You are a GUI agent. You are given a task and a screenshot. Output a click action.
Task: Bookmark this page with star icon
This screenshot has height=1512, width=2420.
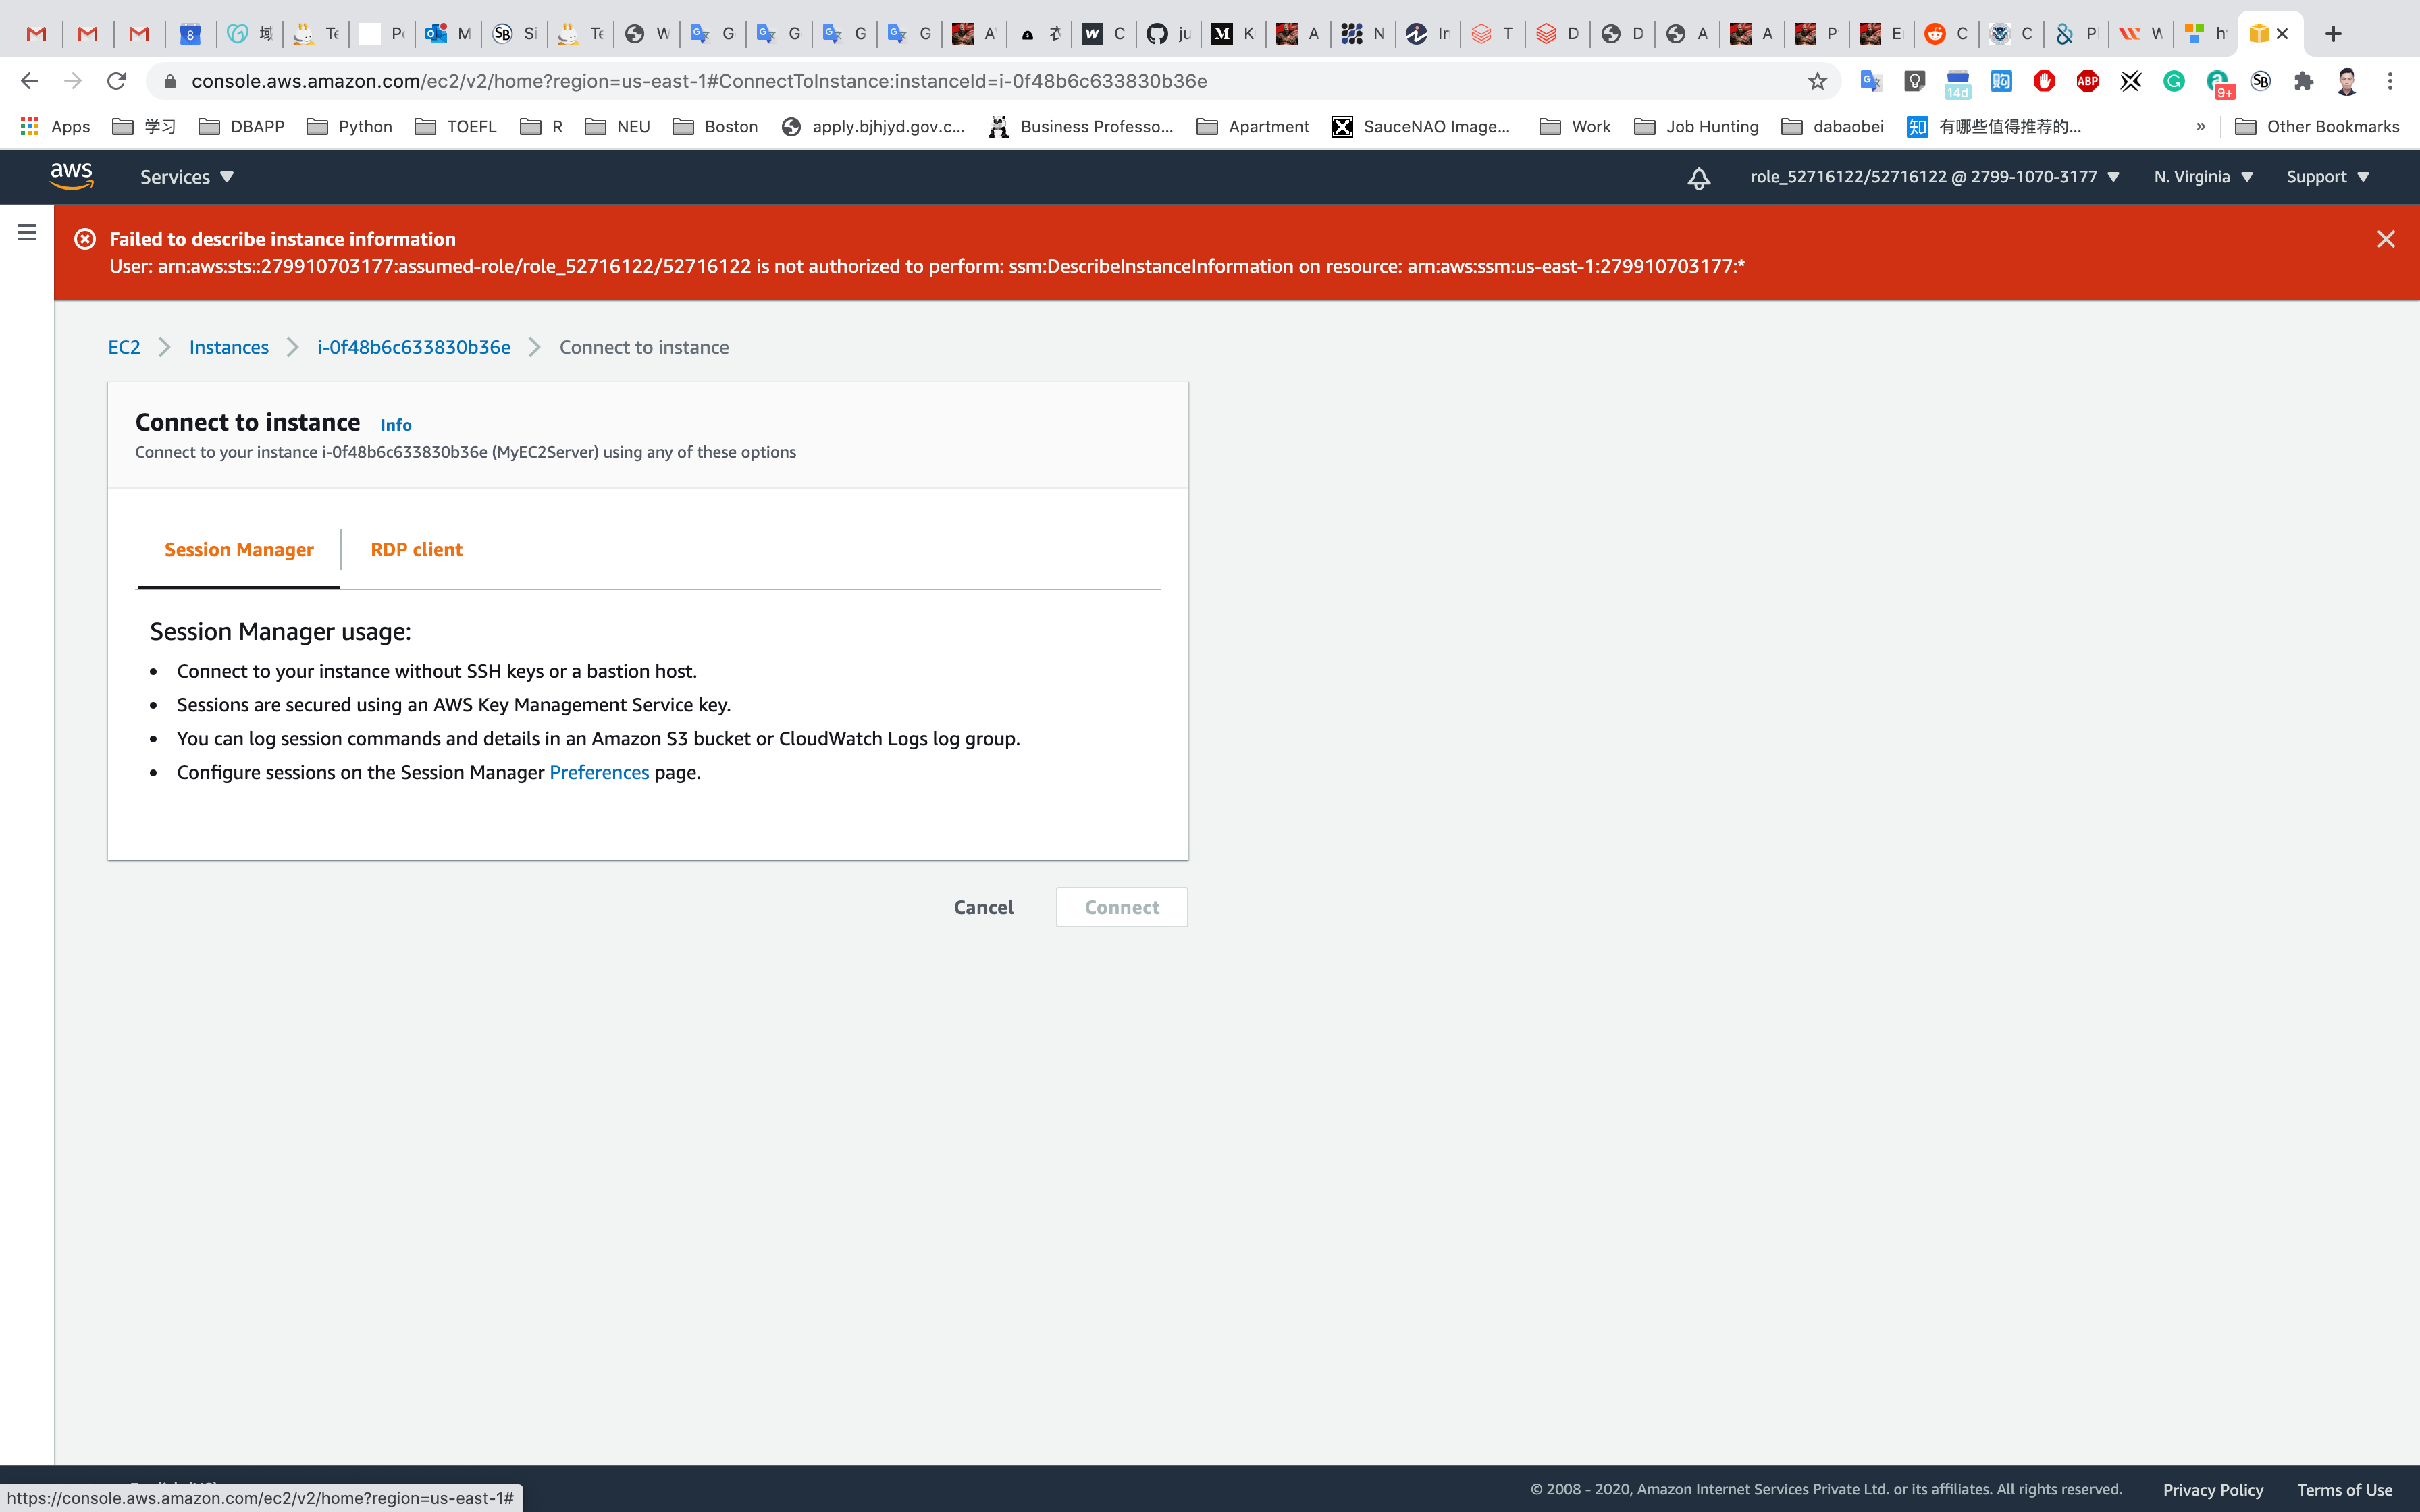pyautogui.click(x=1817, y=81)
